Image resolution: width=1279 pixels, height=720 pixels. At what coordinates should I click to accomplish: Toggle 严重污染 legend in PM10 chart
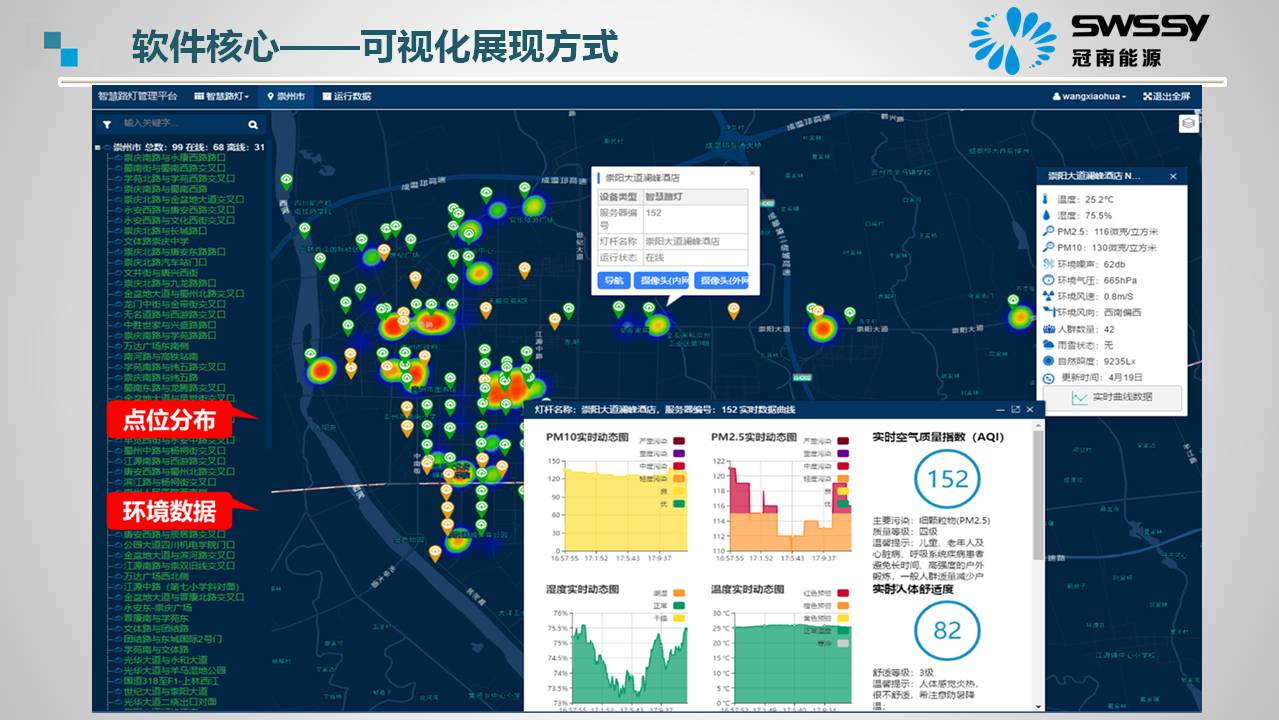click(679, 441)
